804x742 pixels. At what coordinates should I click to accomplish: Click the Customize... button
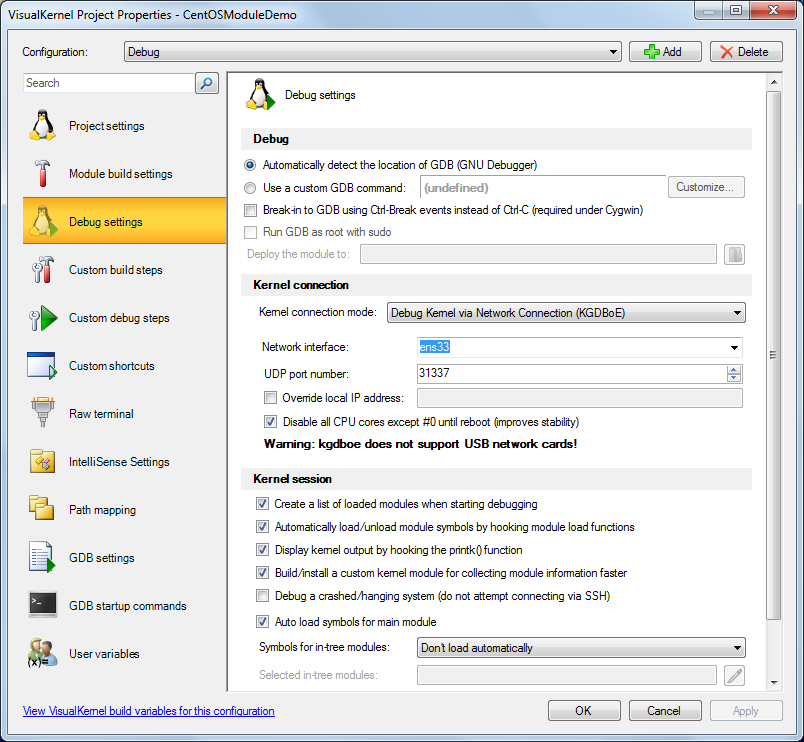coord(706,187)
